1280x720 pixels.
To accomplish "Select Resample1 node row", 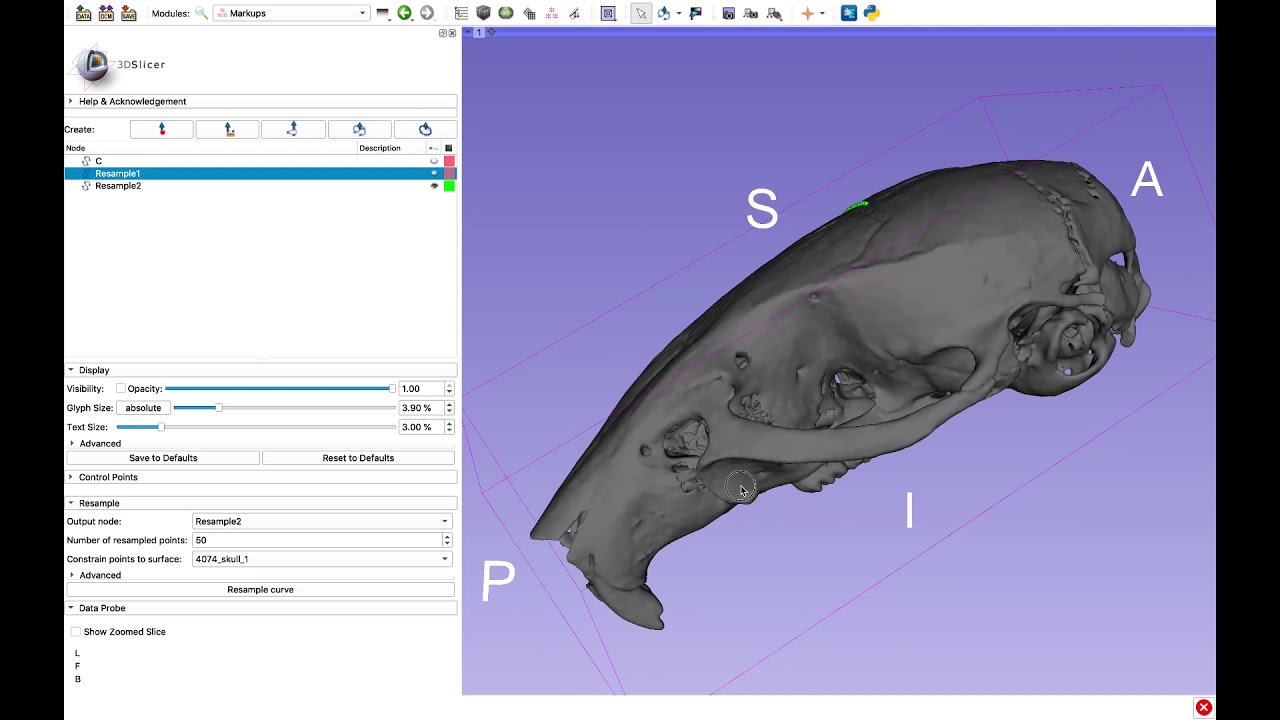I will 260,173.
